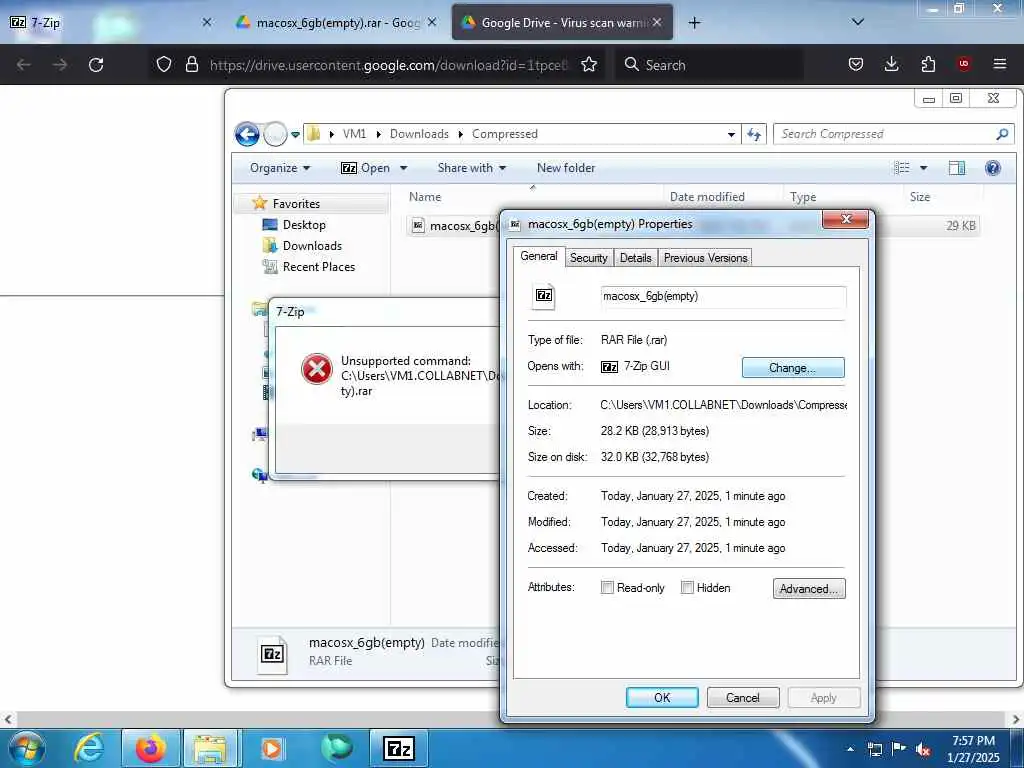Click the Favorites header in sidebar
This screenshot has height=768, width=1024.
point(296,204)
